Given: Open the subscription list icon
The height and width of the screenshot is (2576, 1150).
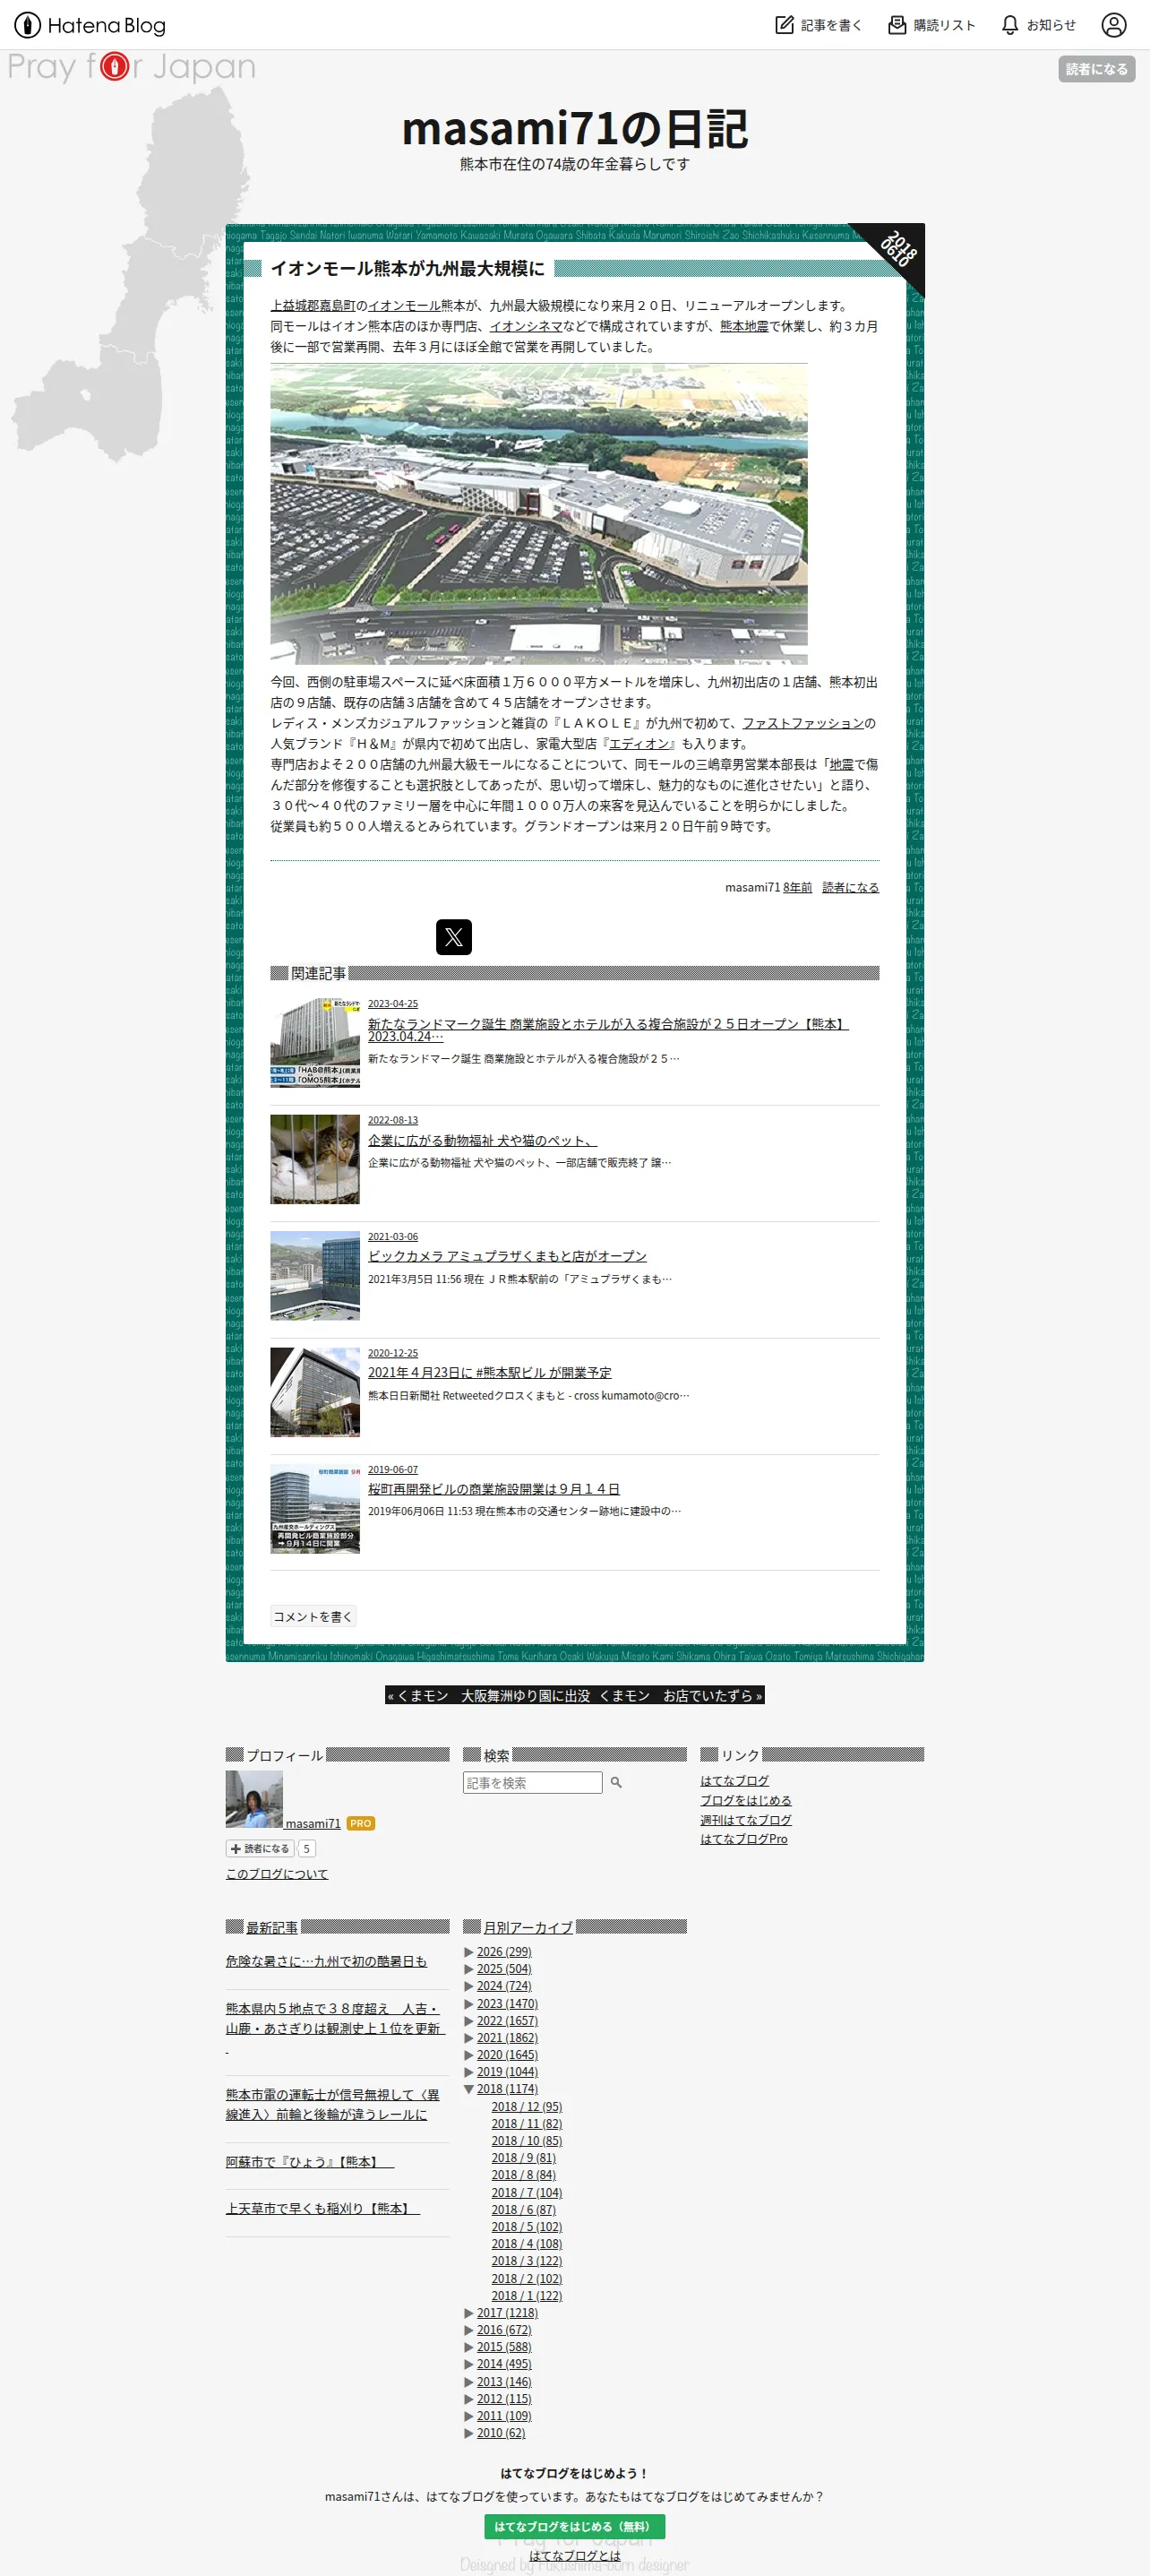Looking at the screenshot, I should click(897, 25).
